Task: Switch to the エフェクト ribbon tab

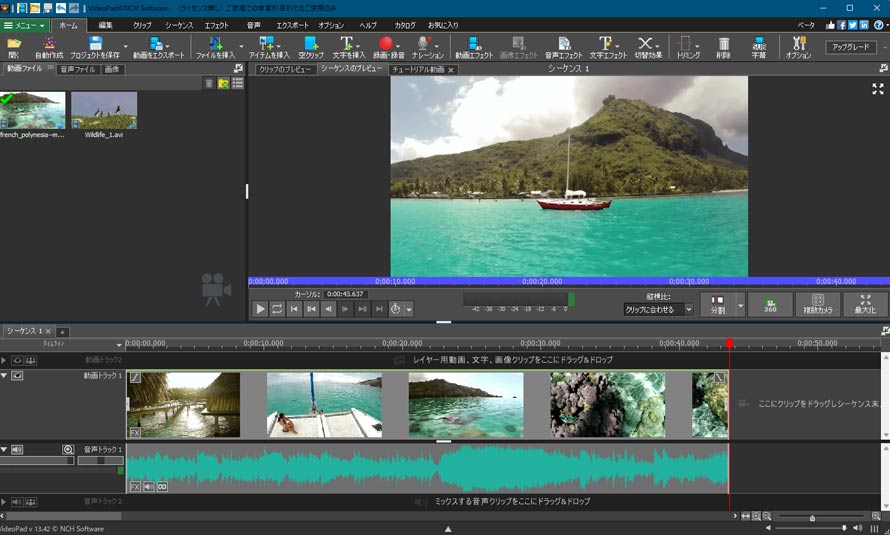Action: pos(216,25)
